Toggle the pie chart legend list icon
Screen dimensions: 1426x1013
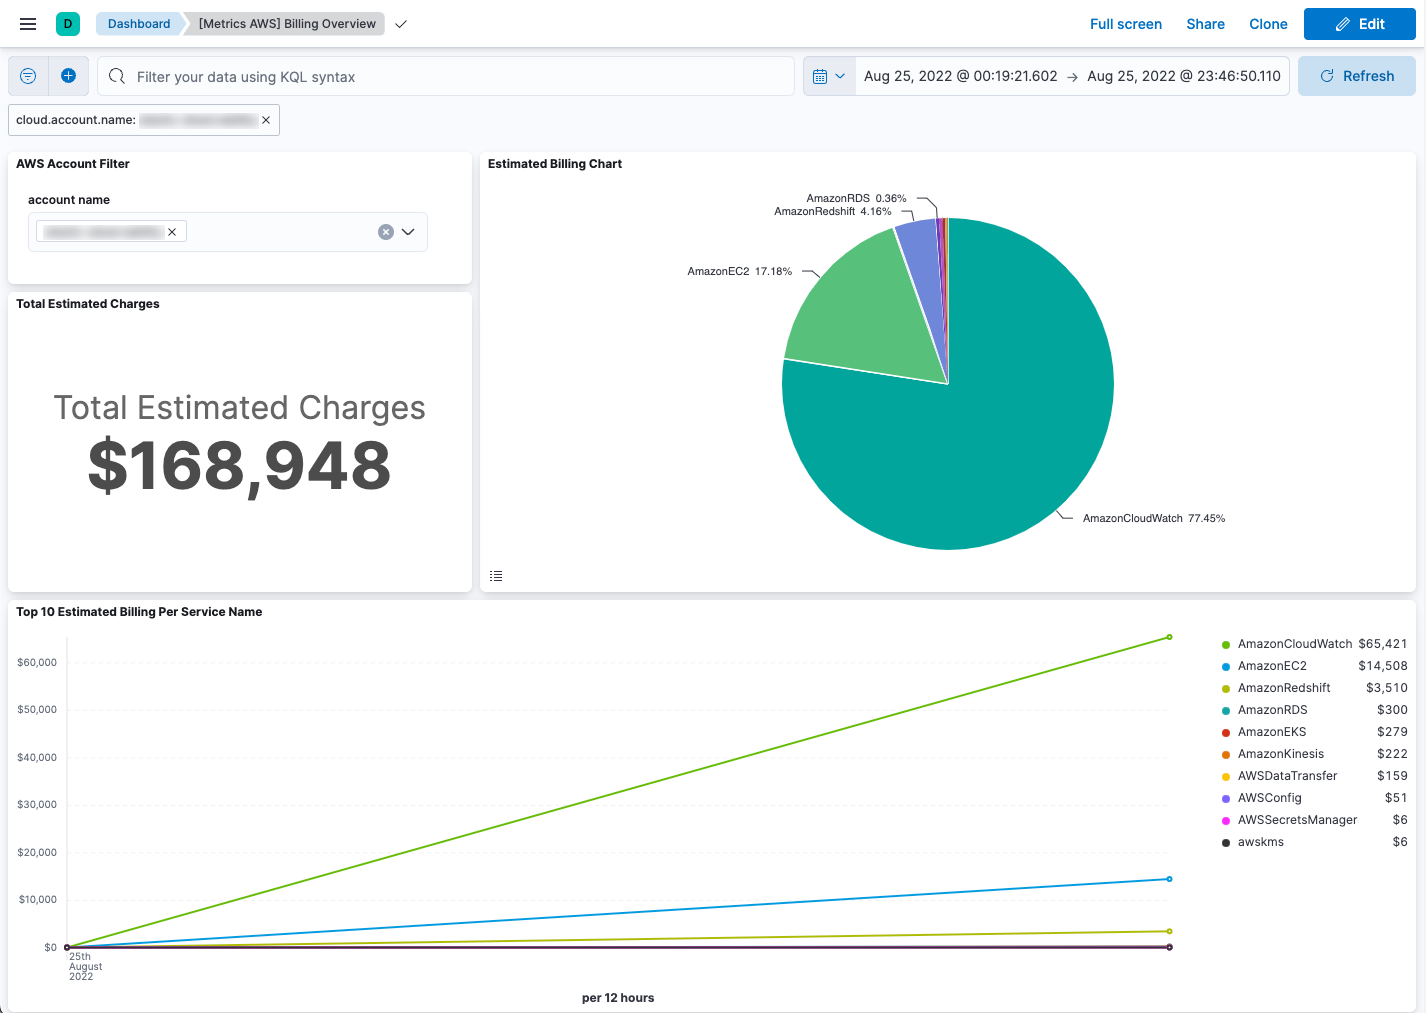coord(495,575)
